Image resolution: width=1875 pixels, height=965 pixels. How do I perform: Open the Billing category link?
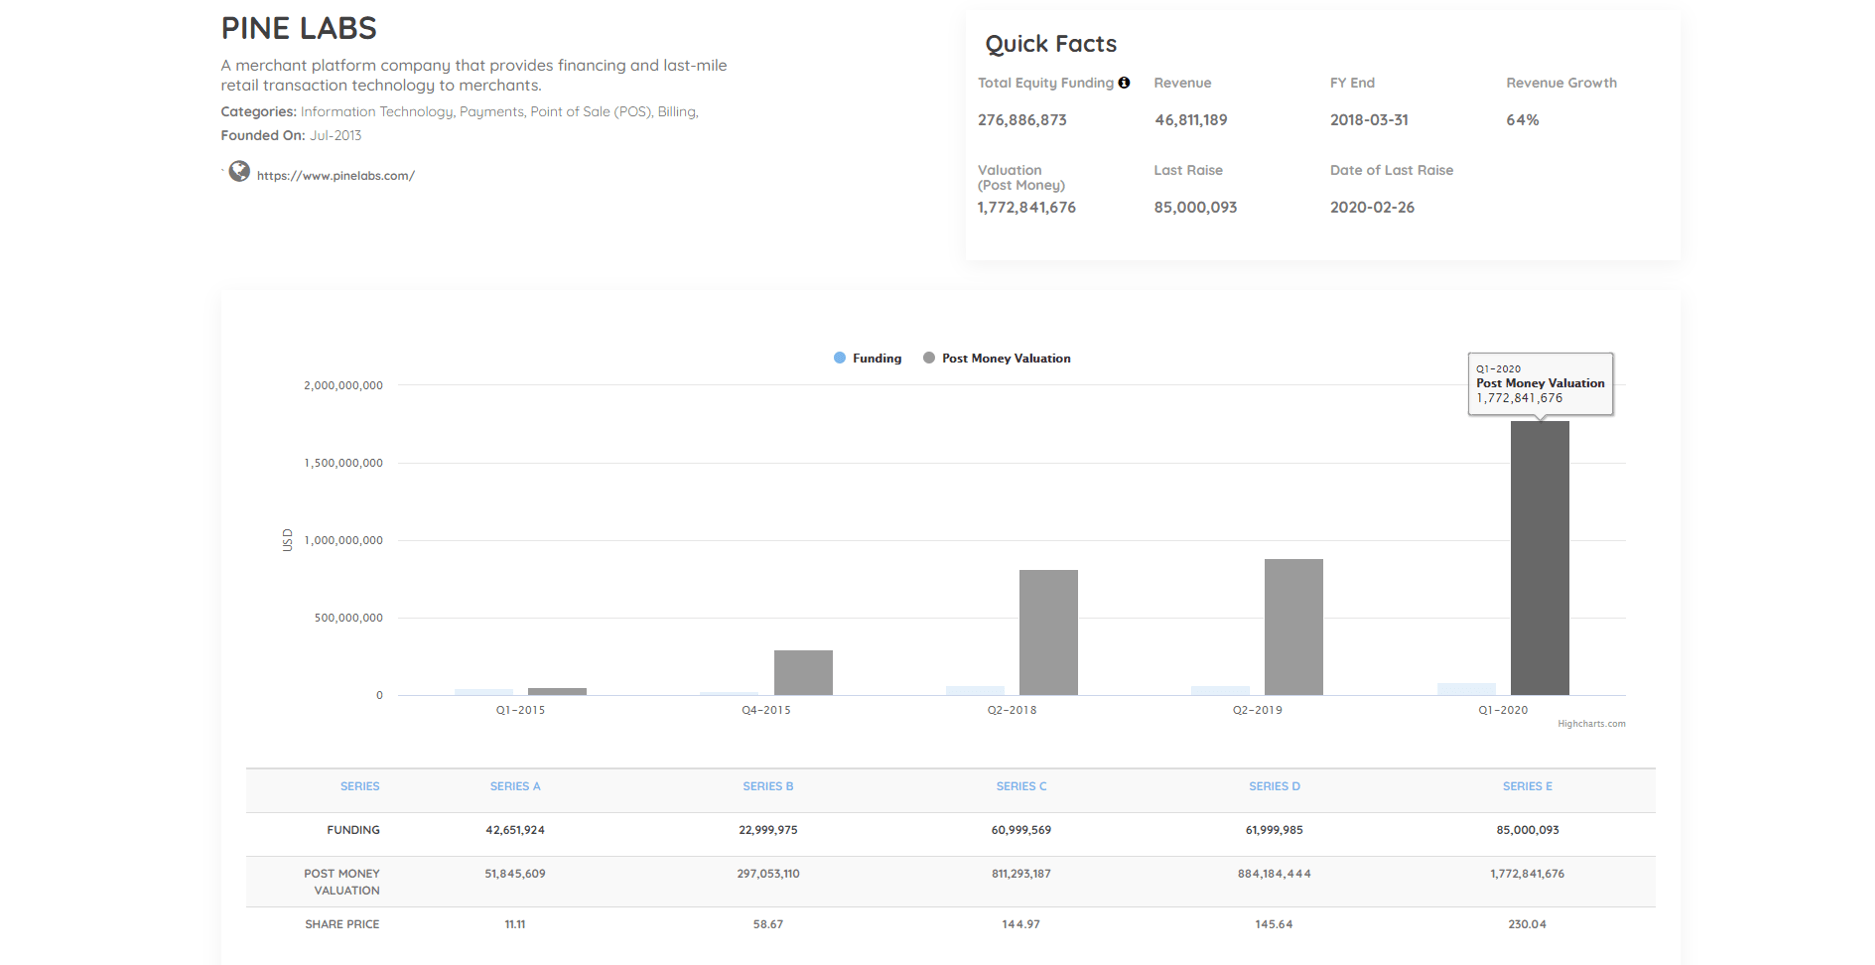(677, 112)
